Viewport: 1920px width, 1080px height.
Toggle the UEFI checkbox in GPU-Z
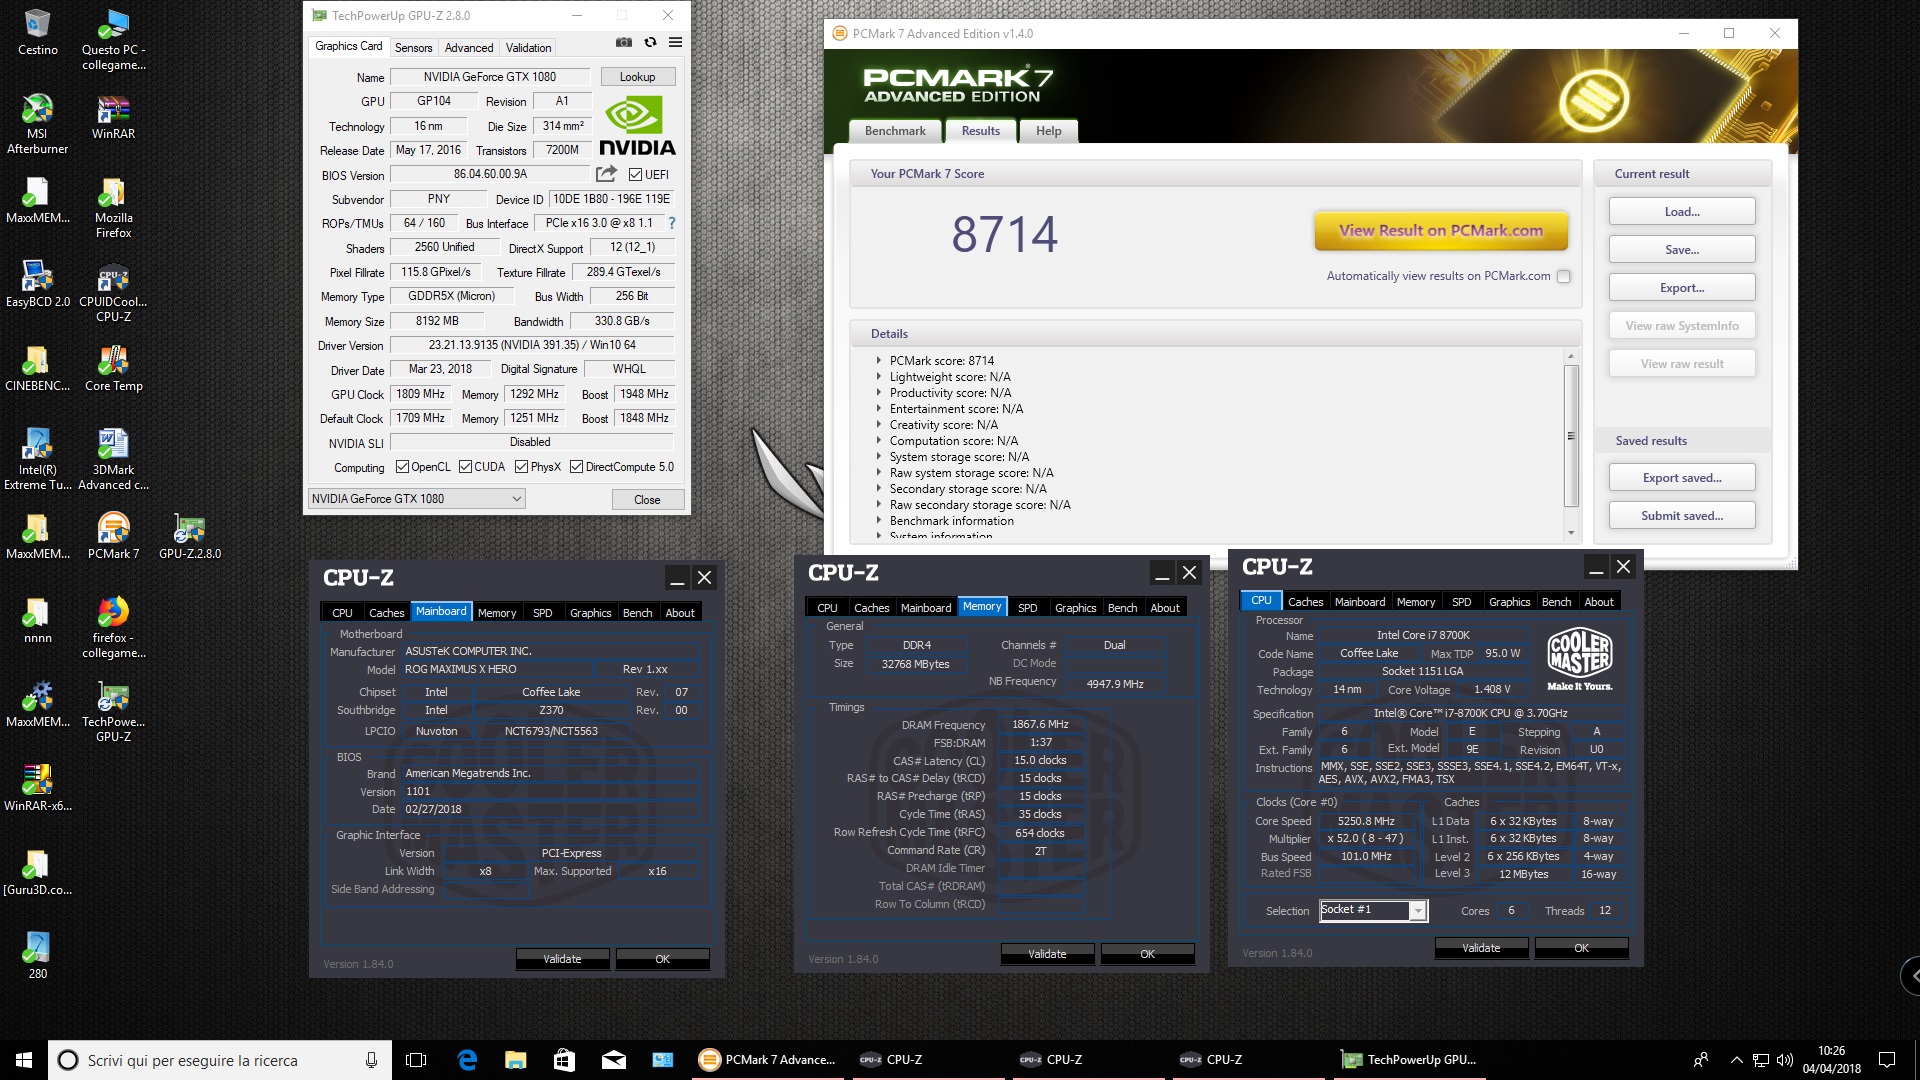pyautogui.click(x=635, y=174)
